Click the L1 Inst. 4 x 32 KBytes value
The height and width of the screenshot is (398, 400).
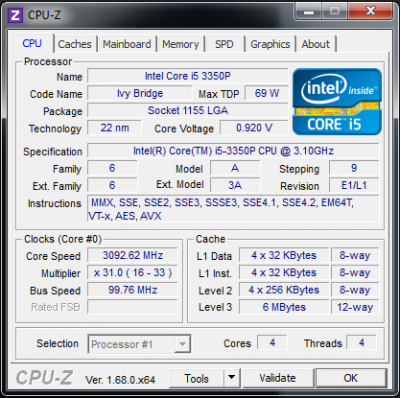[x=284, y=273]
